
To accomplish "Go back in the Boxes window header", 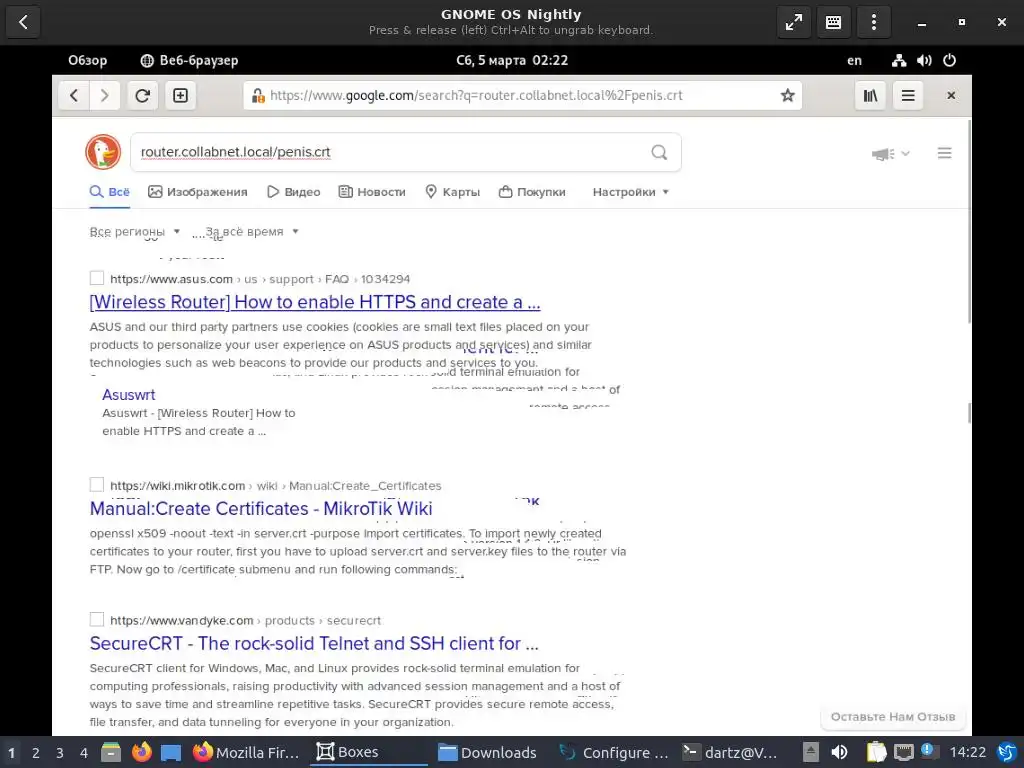I will [23, 22].
